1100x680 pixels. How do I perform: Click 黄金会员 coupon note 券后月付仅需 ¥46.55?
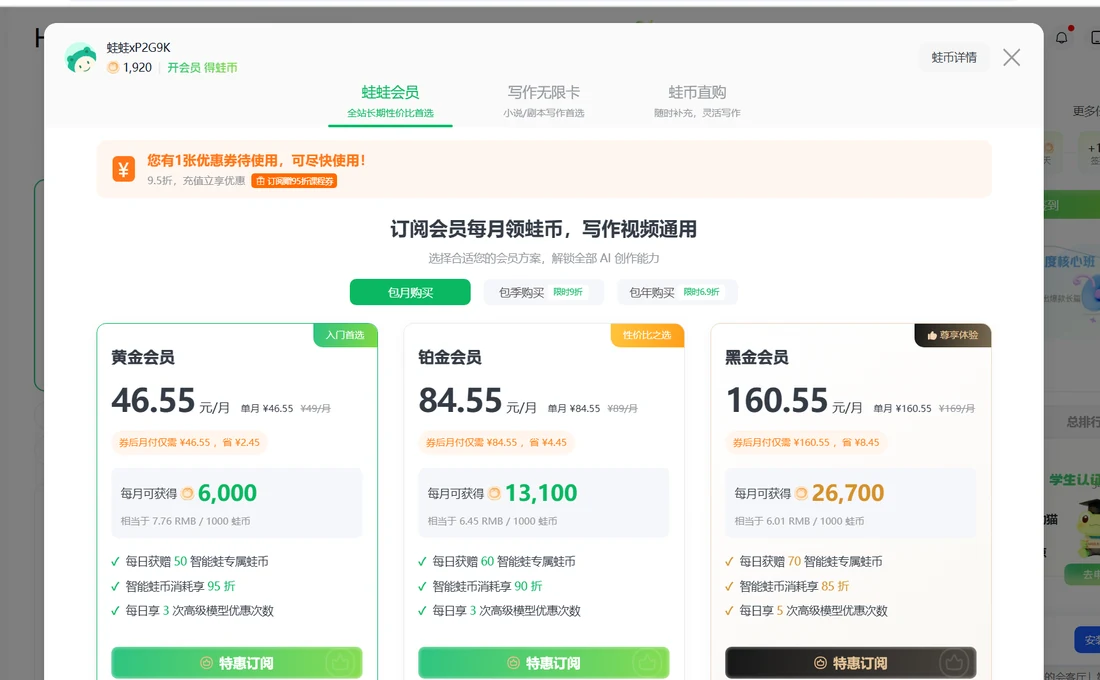coord(189,442)
